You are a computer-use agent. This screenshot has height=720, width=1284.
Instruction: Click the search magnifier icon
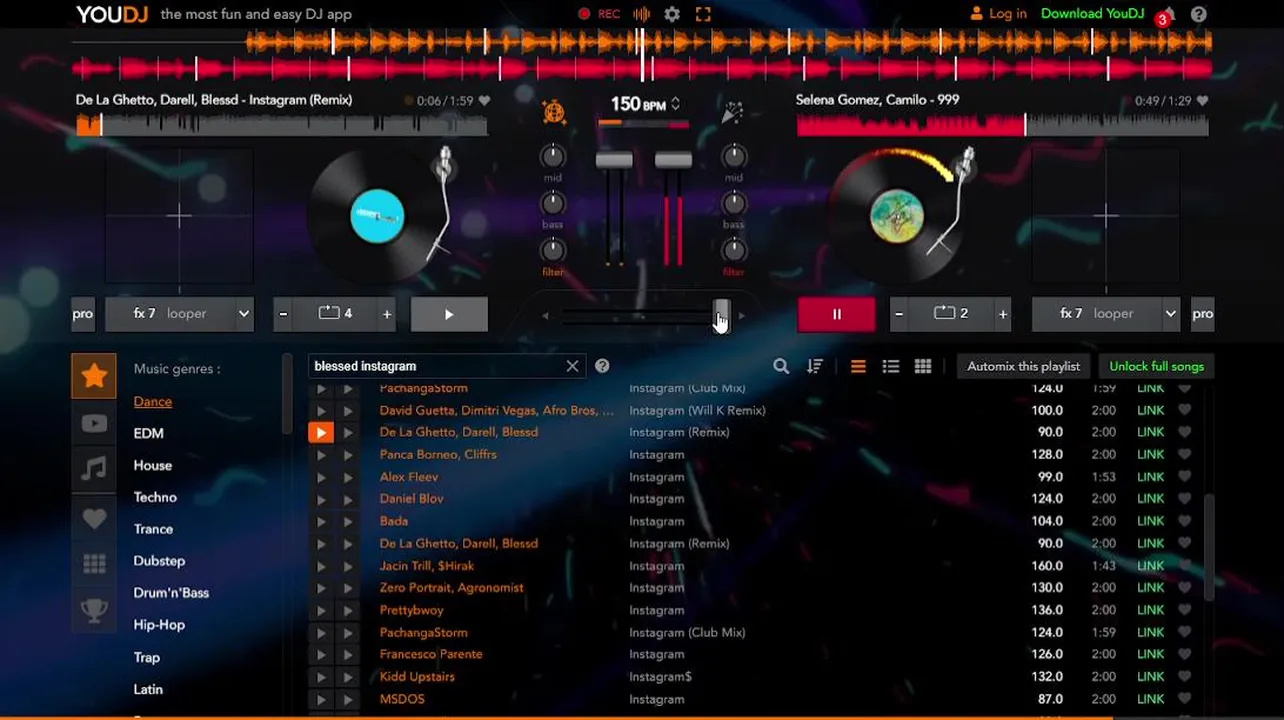(781, 366)
